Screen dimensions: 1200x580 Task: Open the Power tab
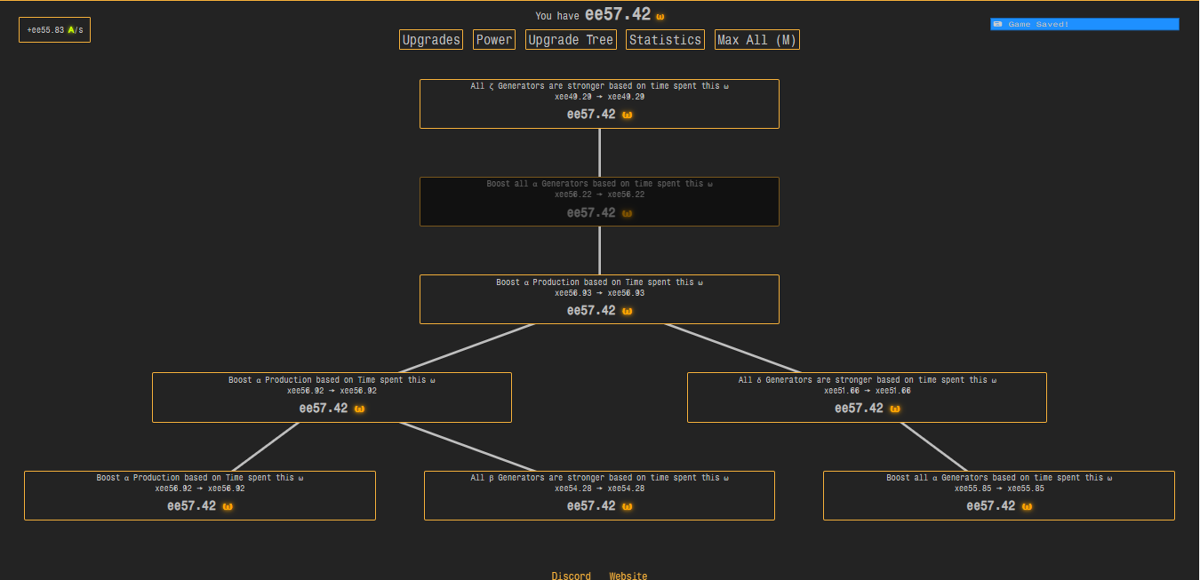(494, 39)
